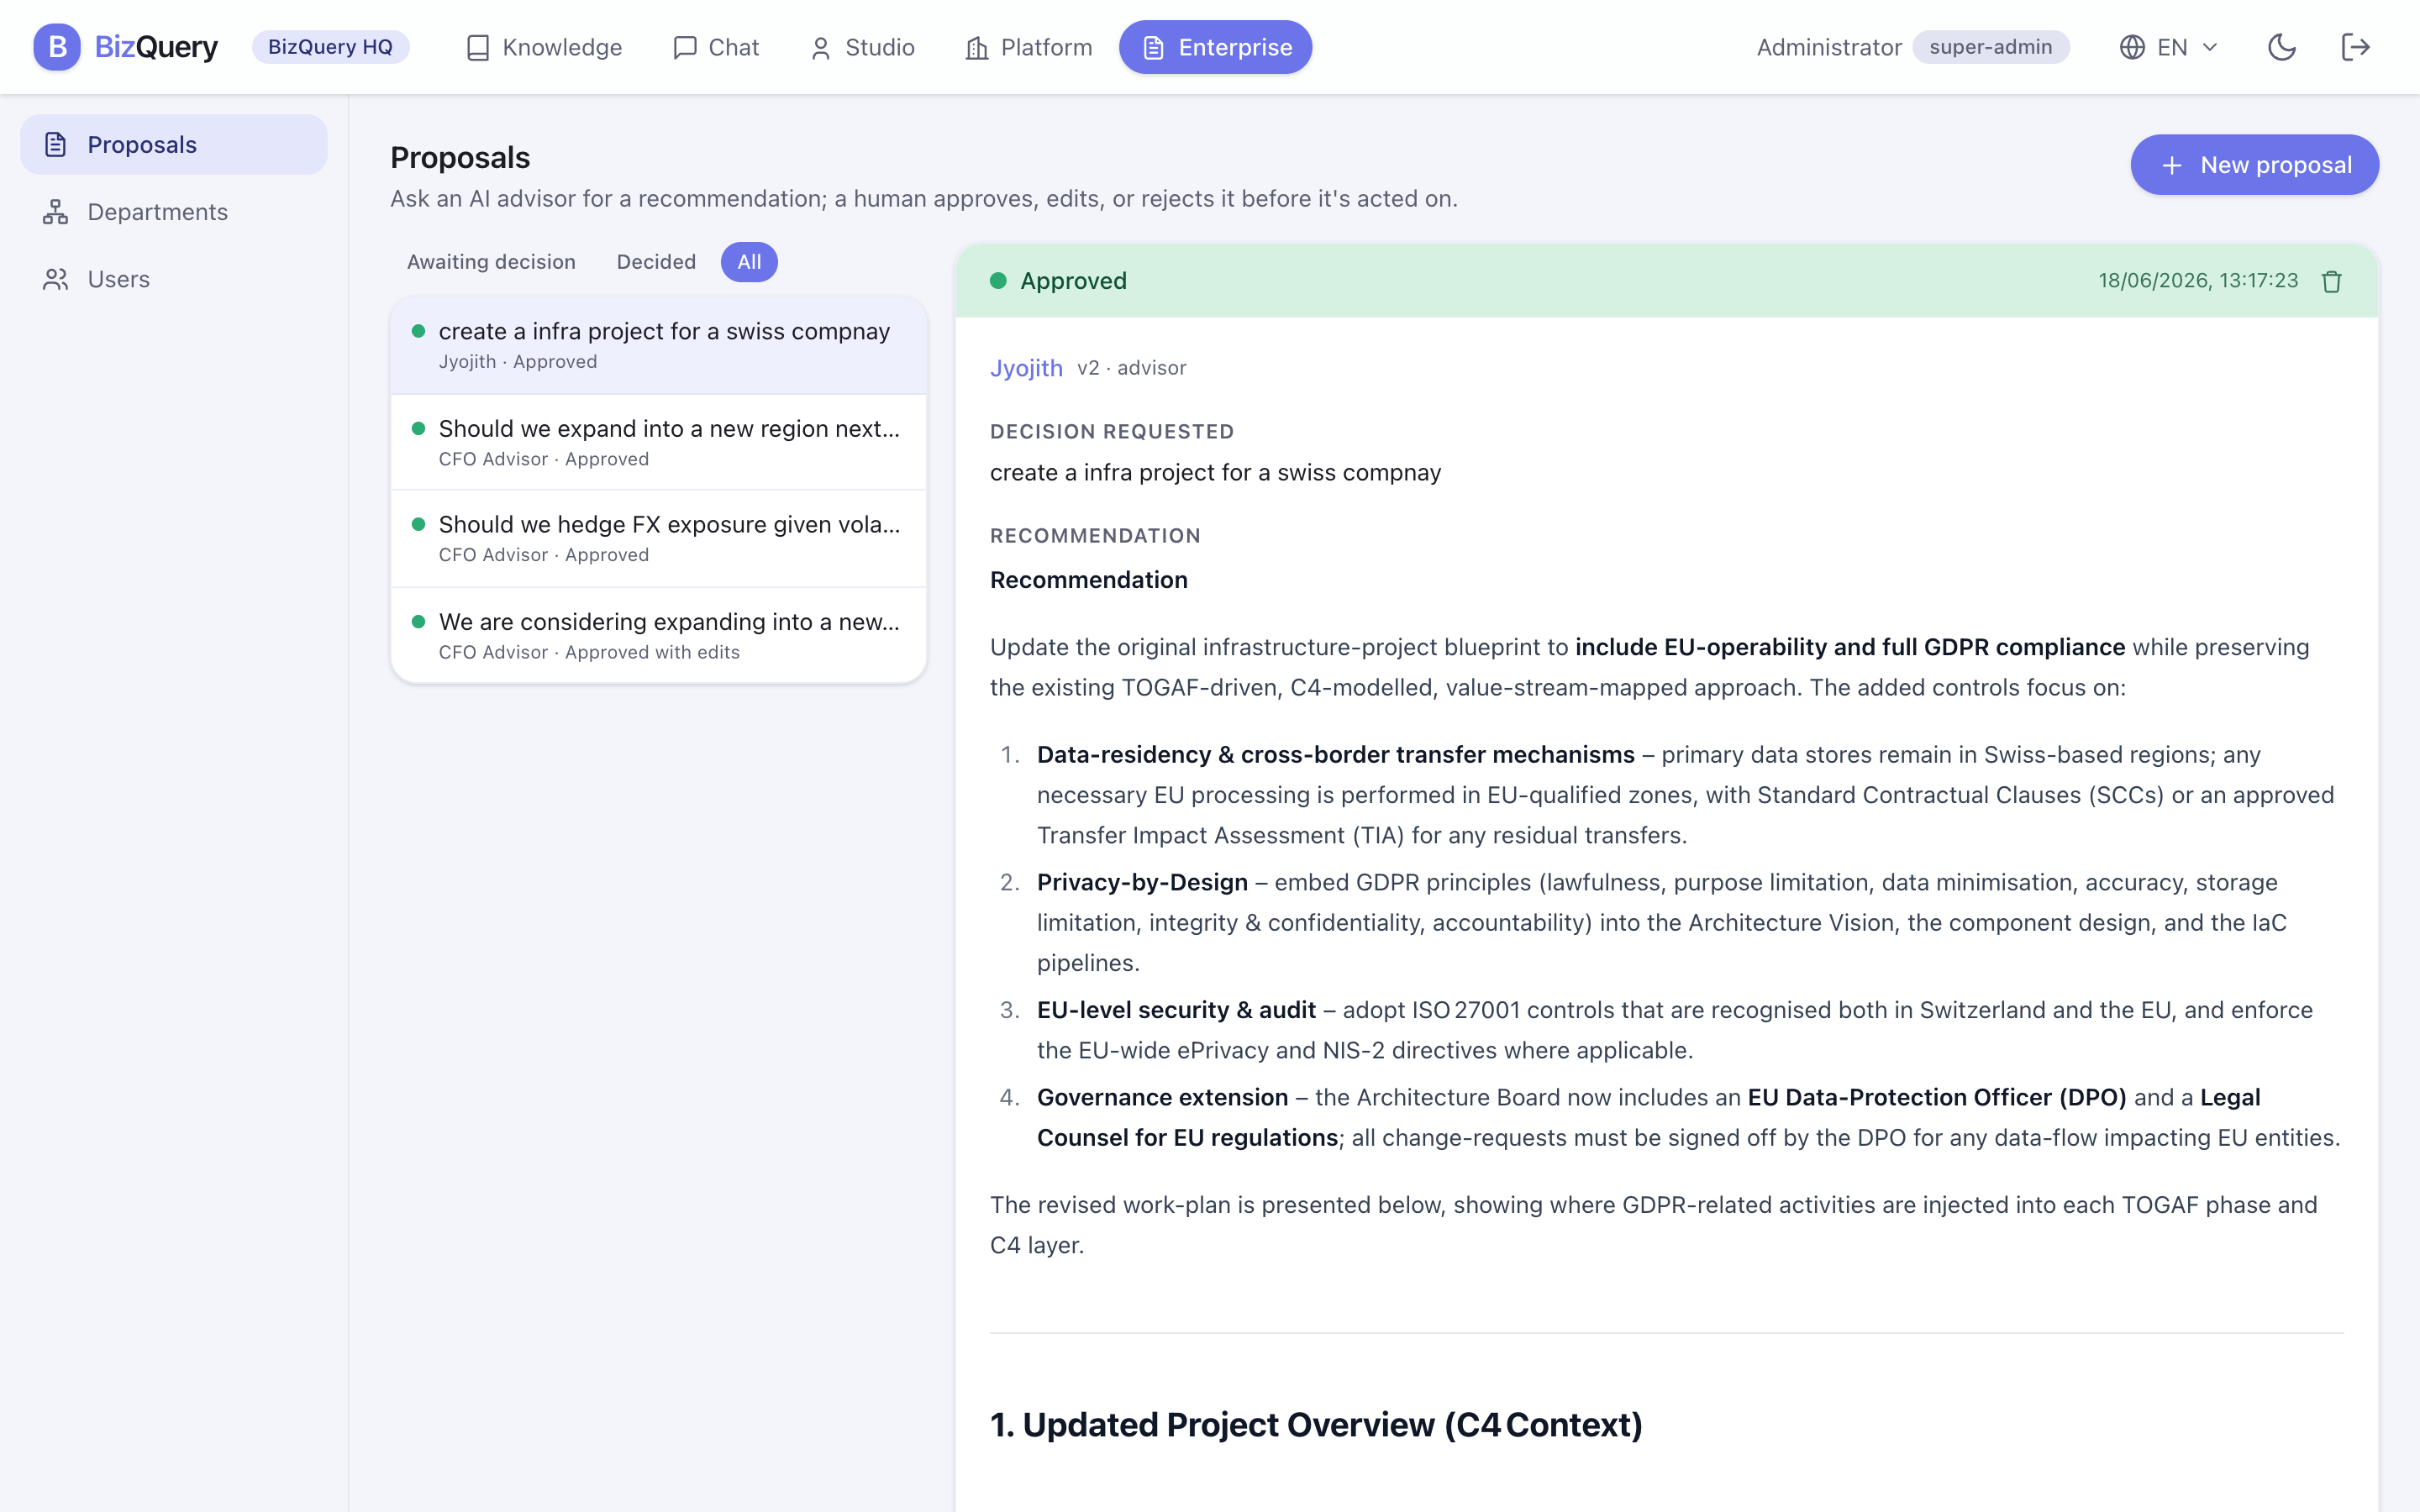This screenshot has height=1512, width=2420.
Task: Open 'We are considering expanding' proposal
Action: pos(659,635)
